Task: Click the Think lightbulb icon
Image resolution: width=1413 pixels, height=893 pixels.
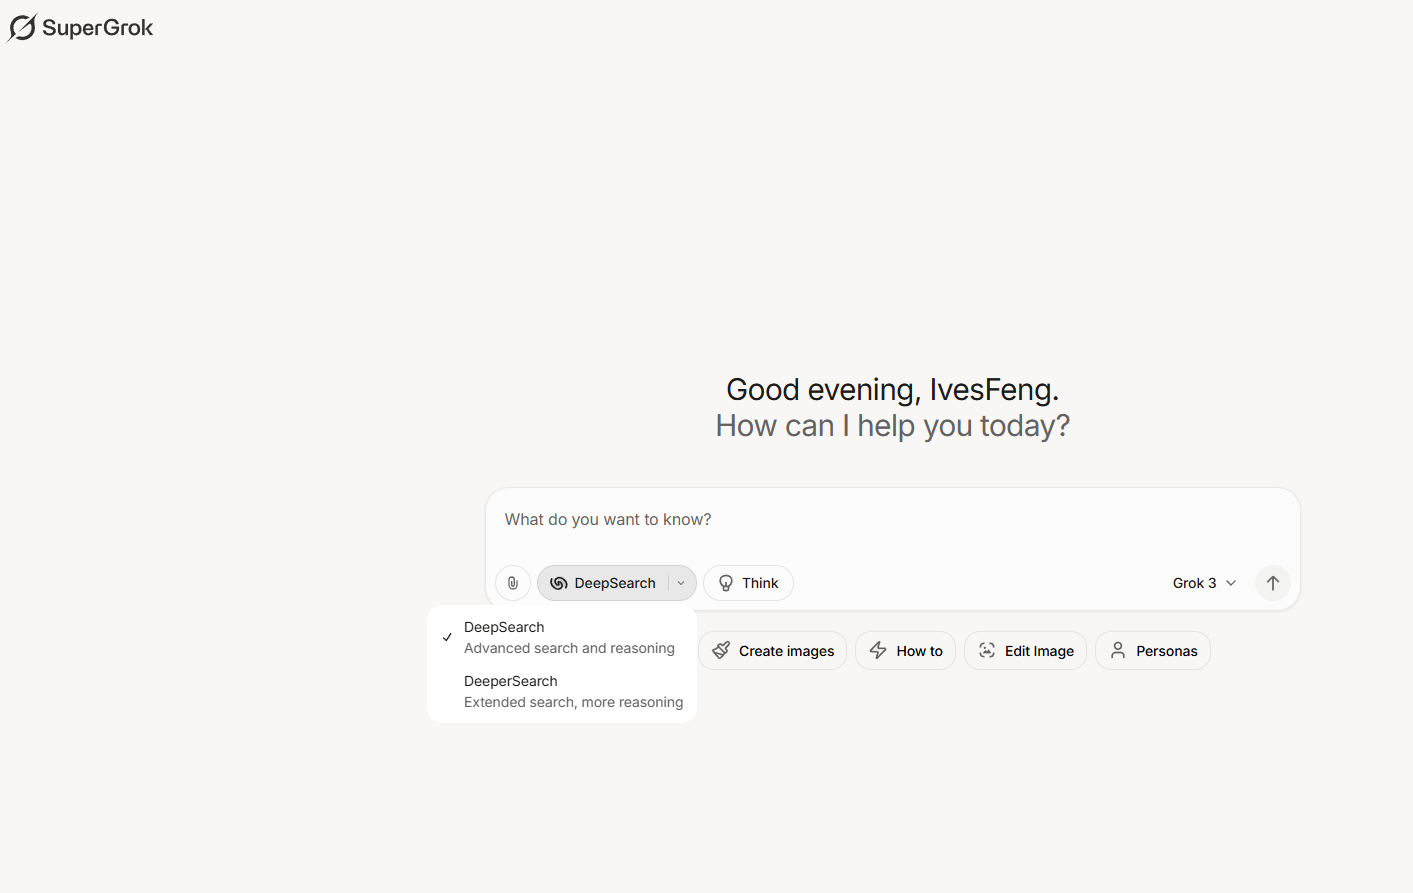Action: [726, 583]
